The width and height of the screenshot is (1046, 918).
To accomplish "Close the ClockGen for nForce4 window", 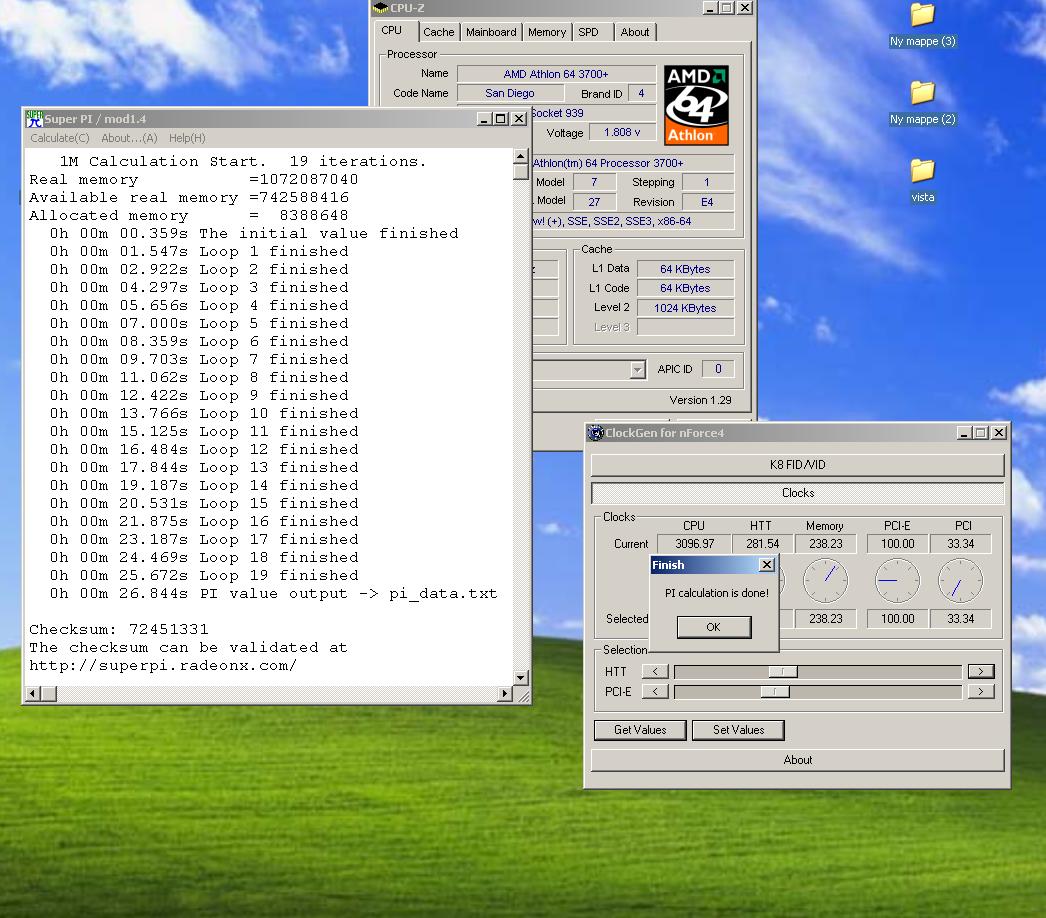I will [999, 432].
